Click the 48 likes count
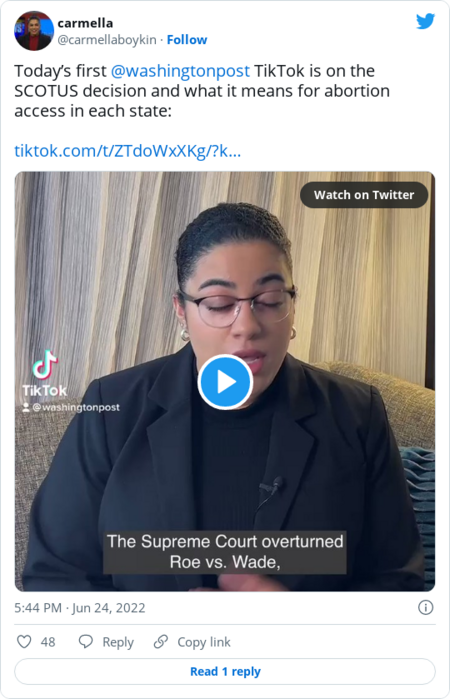 (x=48, y=642)
